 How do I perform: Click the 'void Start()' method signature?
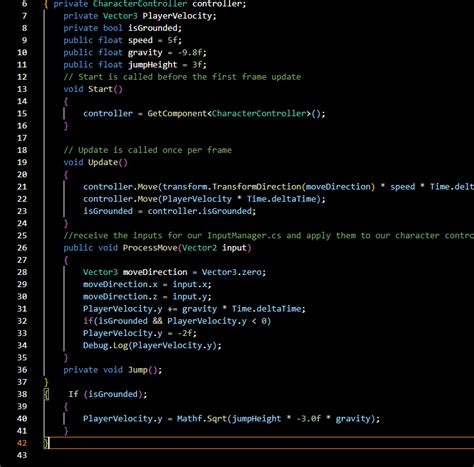93,89
